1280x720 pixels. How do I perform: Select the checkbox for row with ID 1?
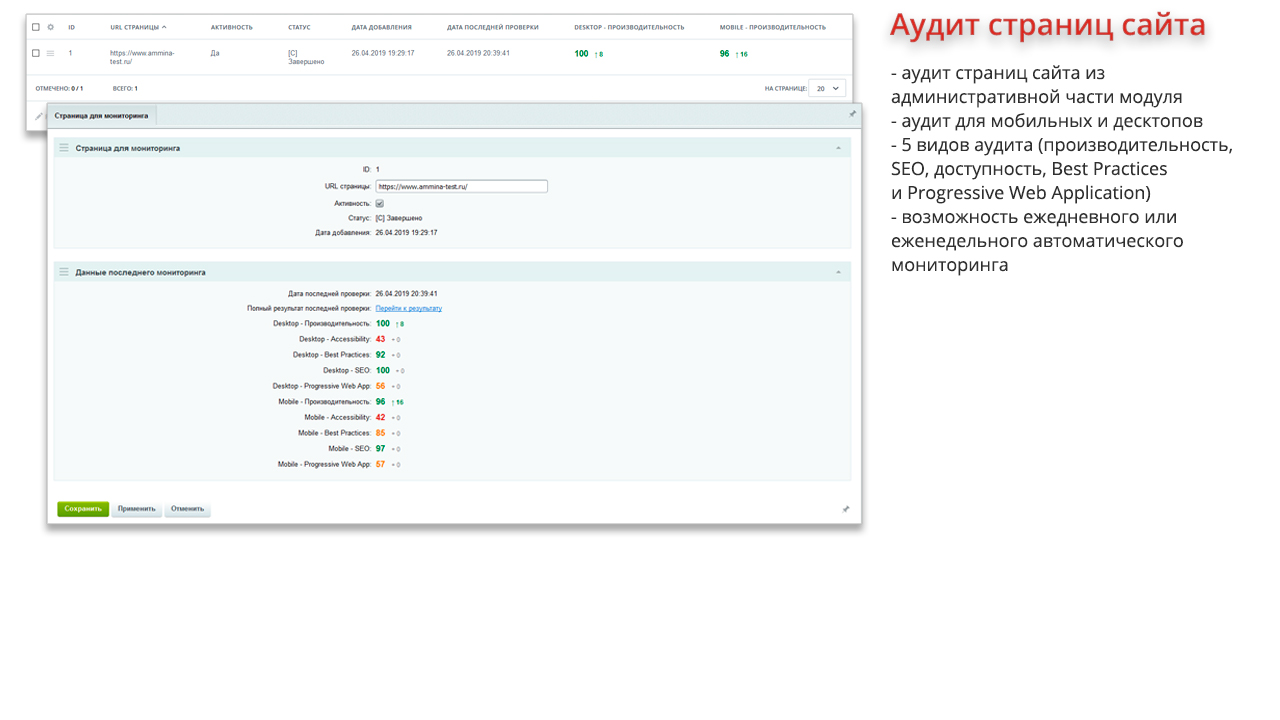click(36, 53)
